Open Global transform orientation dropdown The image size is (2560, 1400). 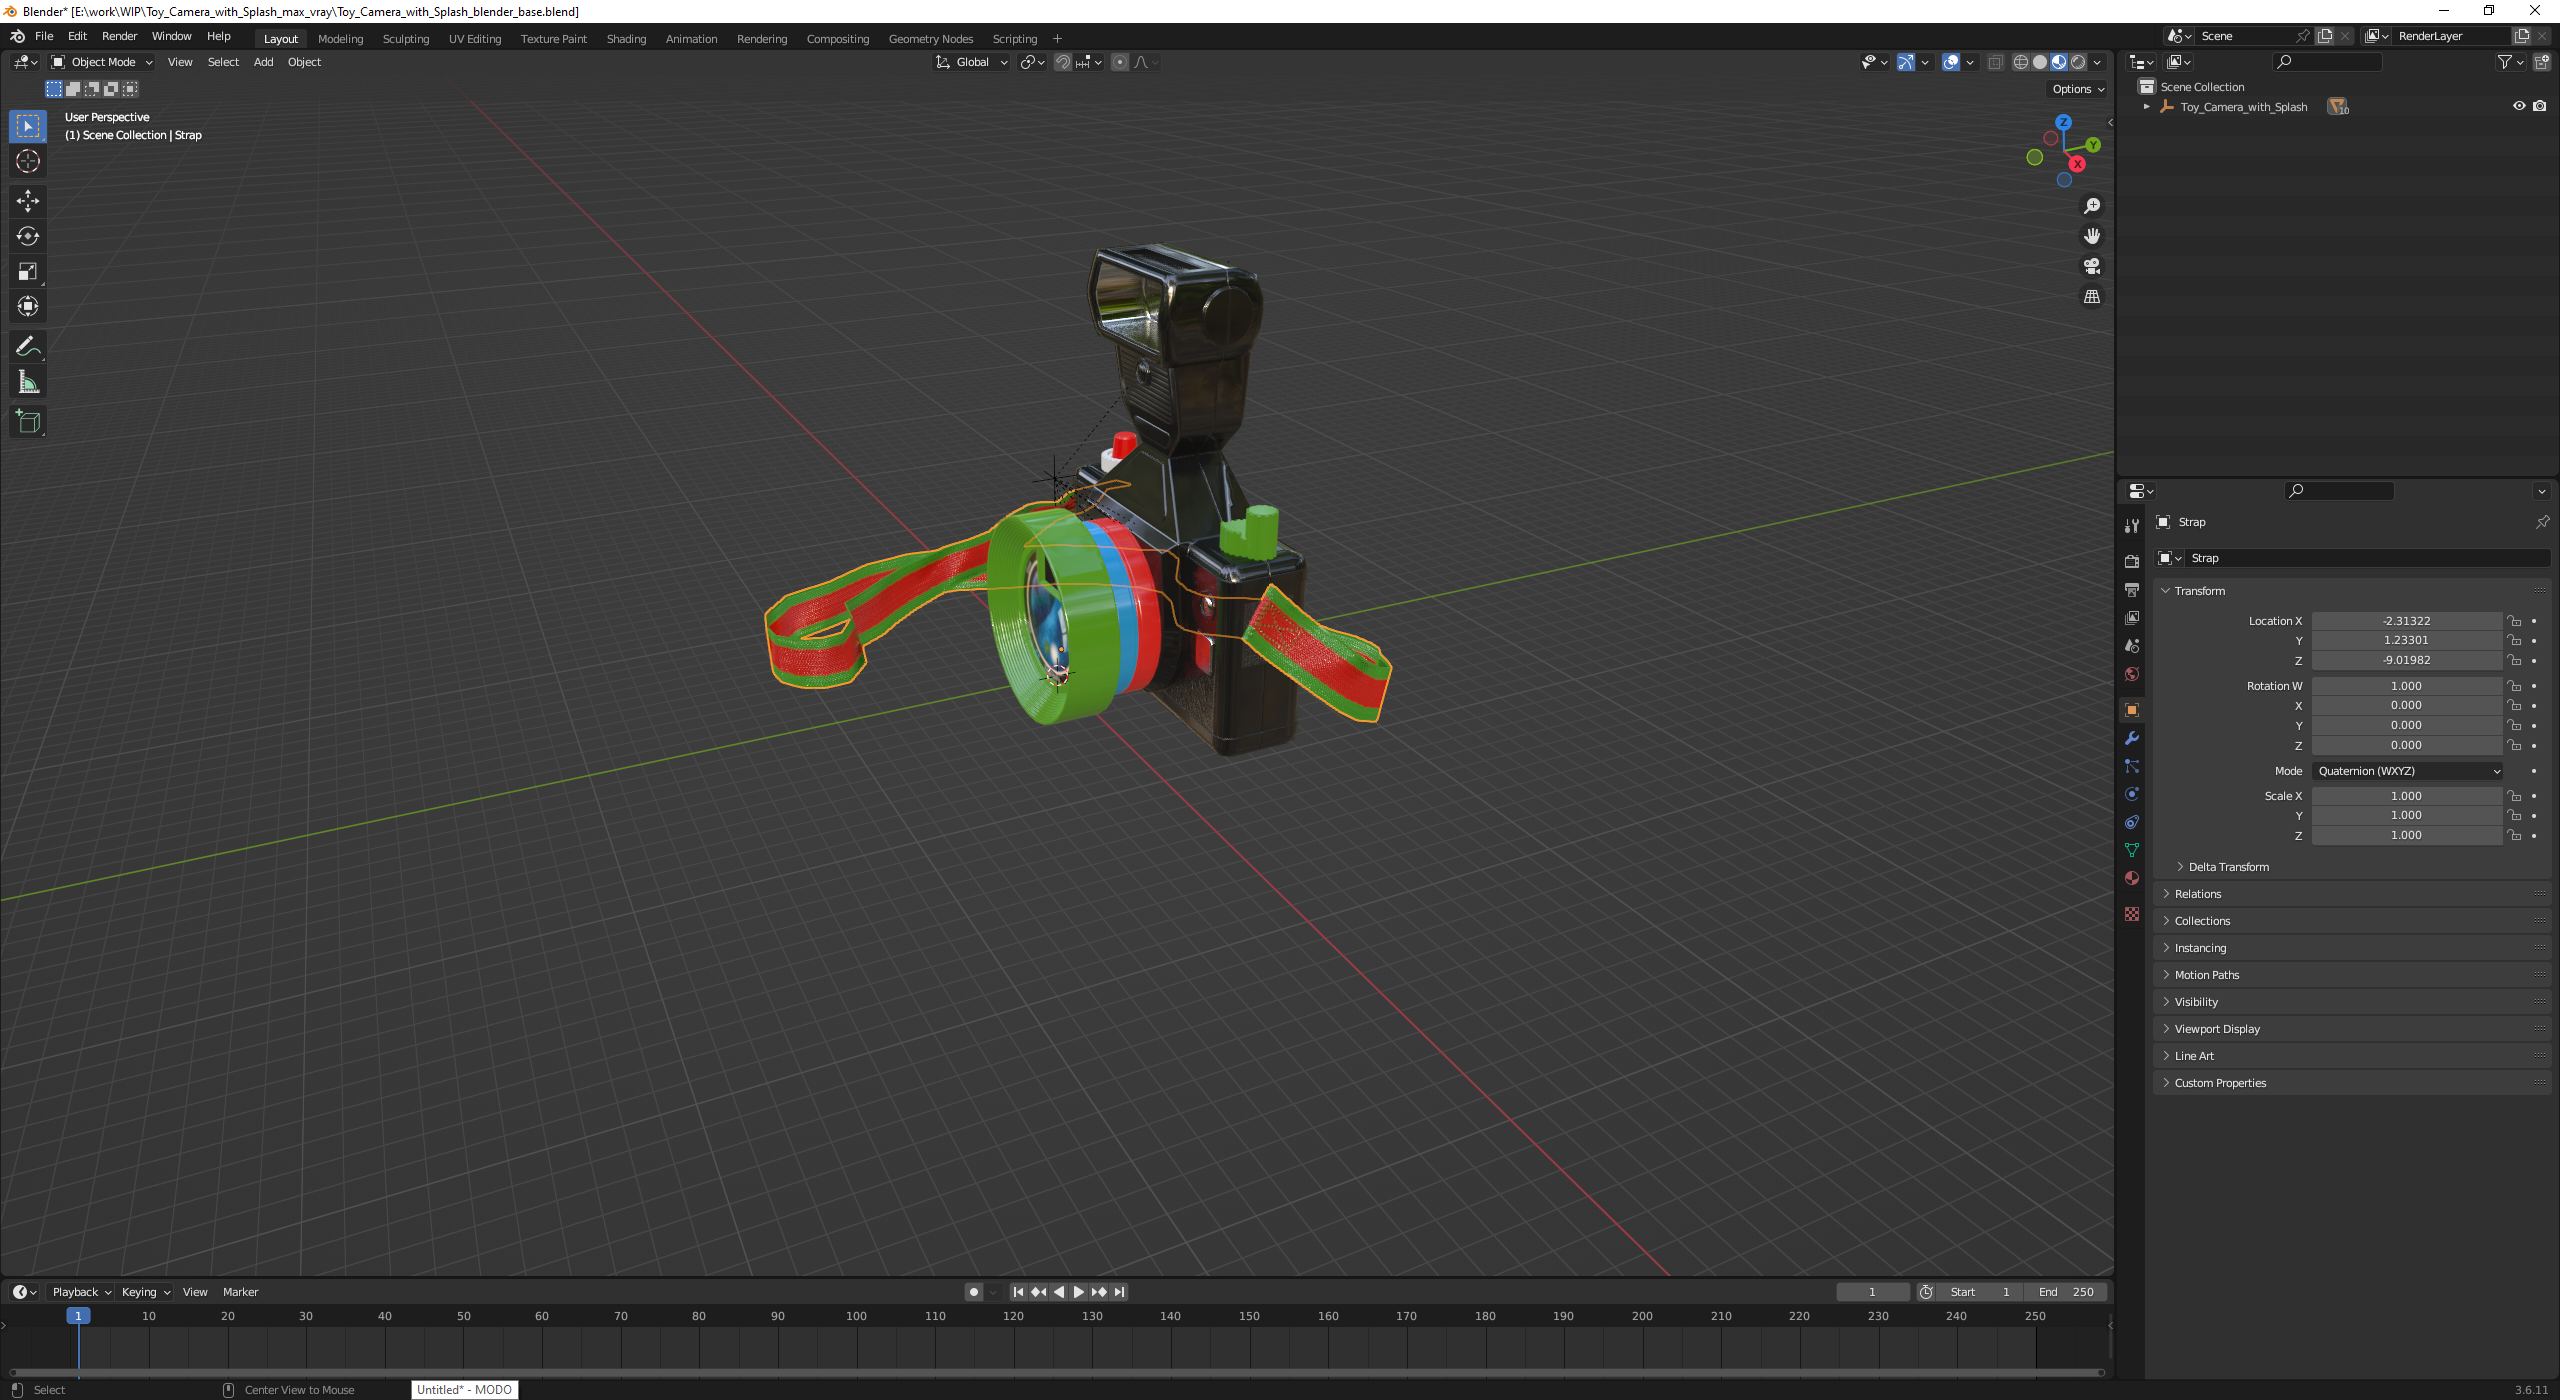[971, 62]
